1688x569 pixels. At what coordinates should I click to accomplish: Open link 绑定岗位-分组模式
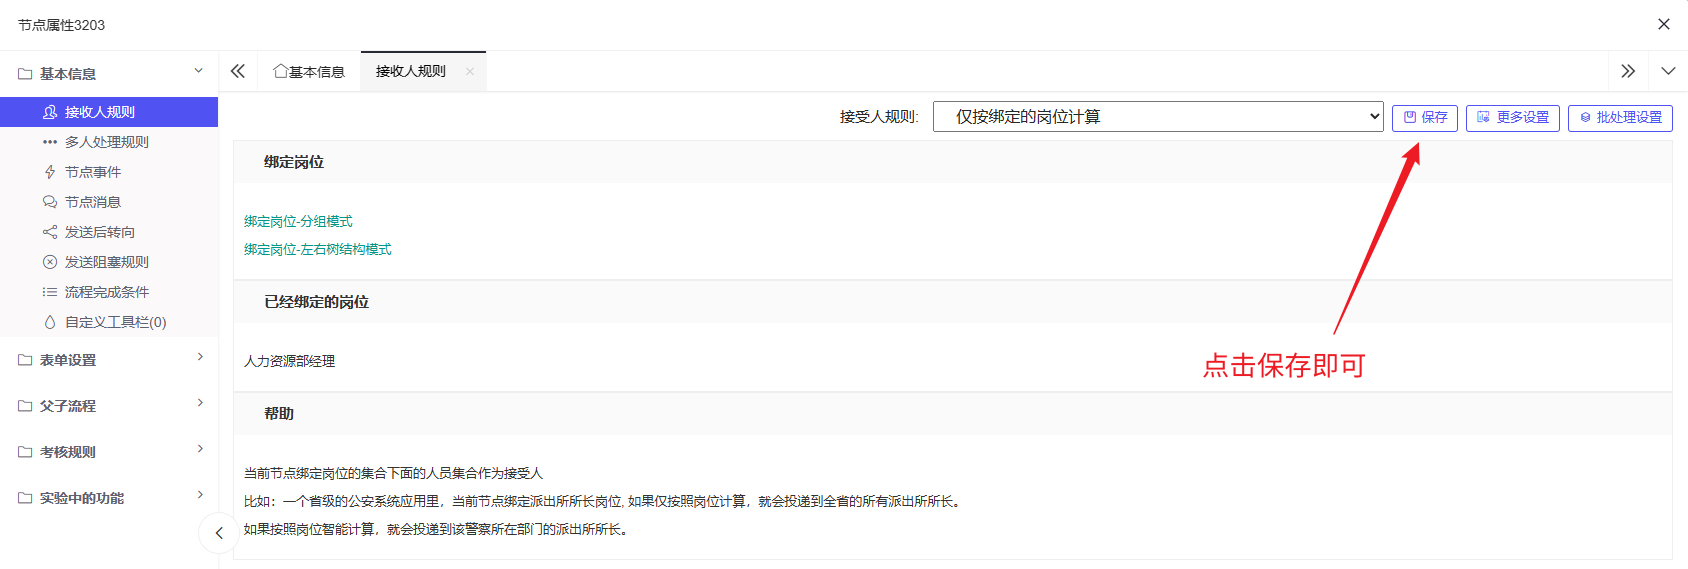coord(298,222)
